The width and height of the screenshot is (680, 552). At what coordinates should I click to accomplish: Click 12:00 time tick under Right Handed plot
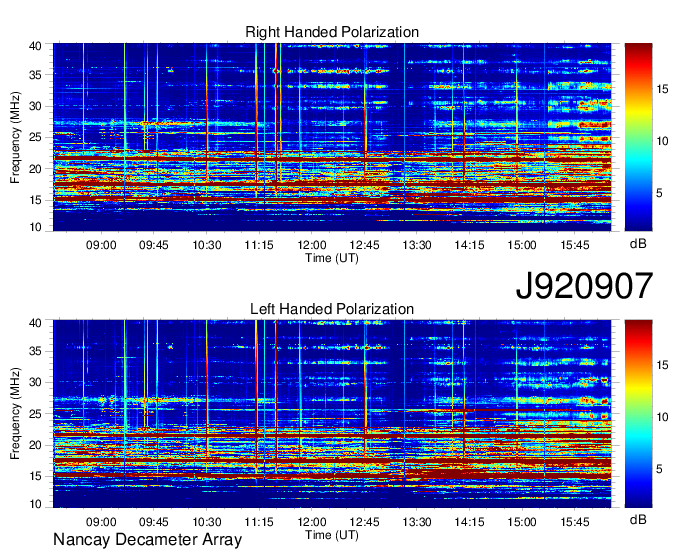(312, 245)
